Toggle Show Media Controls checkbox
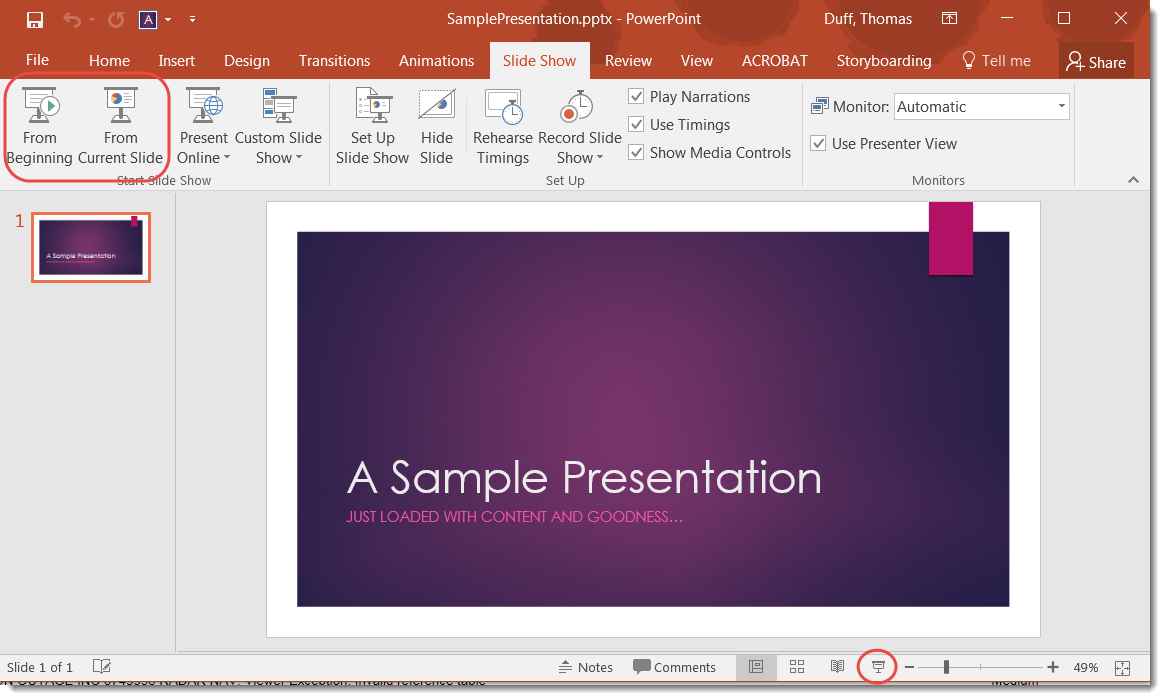Viewport: 1165px width, 700px height. (x=636, y=152)
